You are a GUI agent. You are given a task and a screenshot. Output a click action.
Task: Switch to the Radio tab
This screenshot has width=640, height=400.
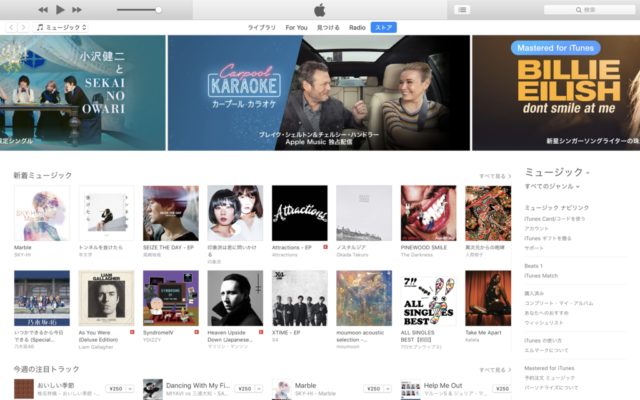(x=357, y=27)
